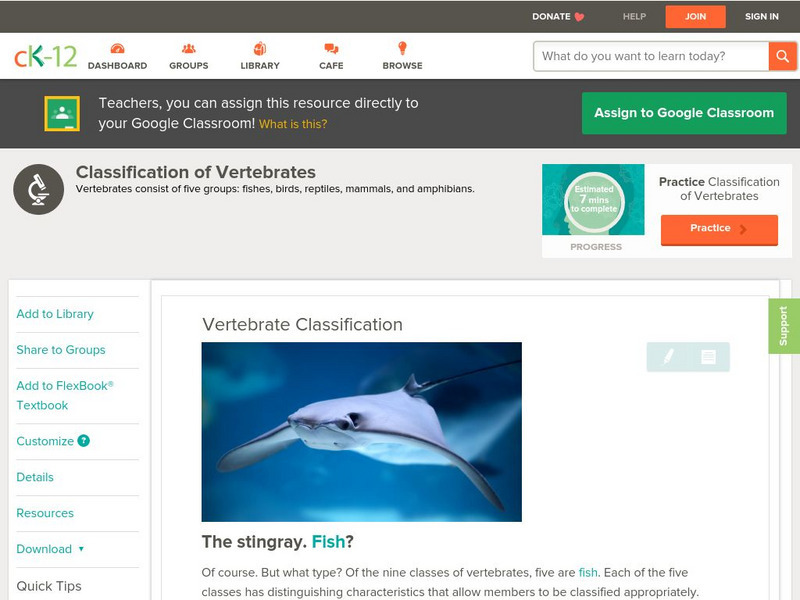Open the Help menu item
This screenshot has height=600, width=800.
click(x=634, y=16)
